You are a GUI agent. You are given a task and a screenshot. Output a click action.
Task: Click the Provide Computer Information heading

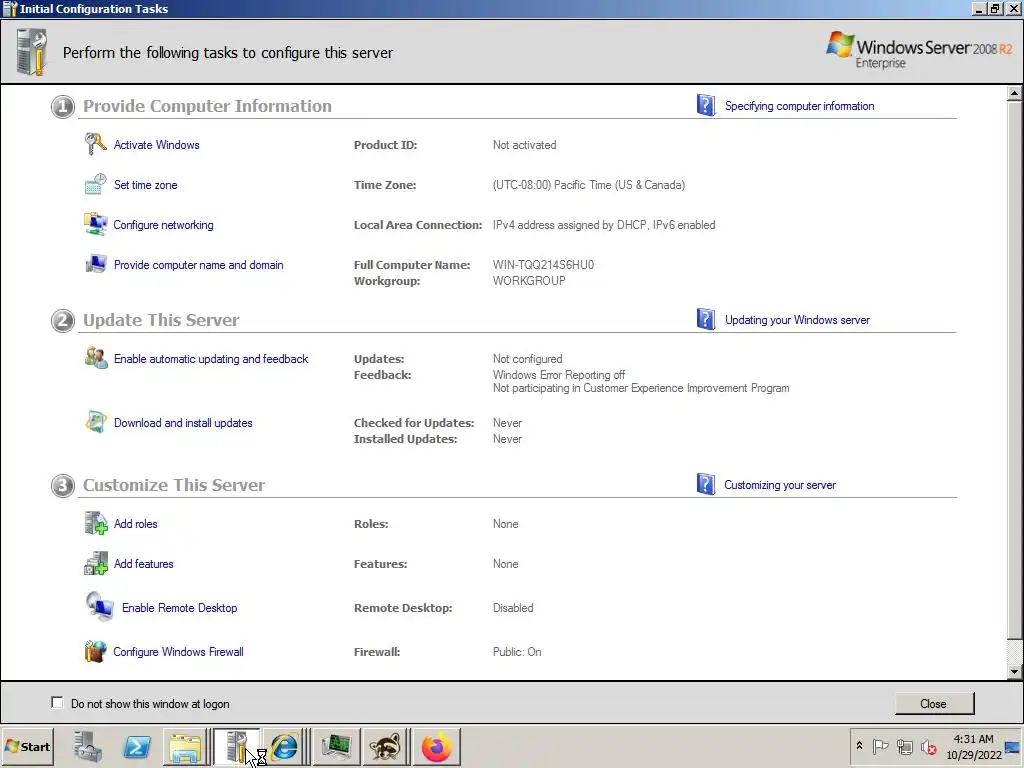click(x=207, y=106)
